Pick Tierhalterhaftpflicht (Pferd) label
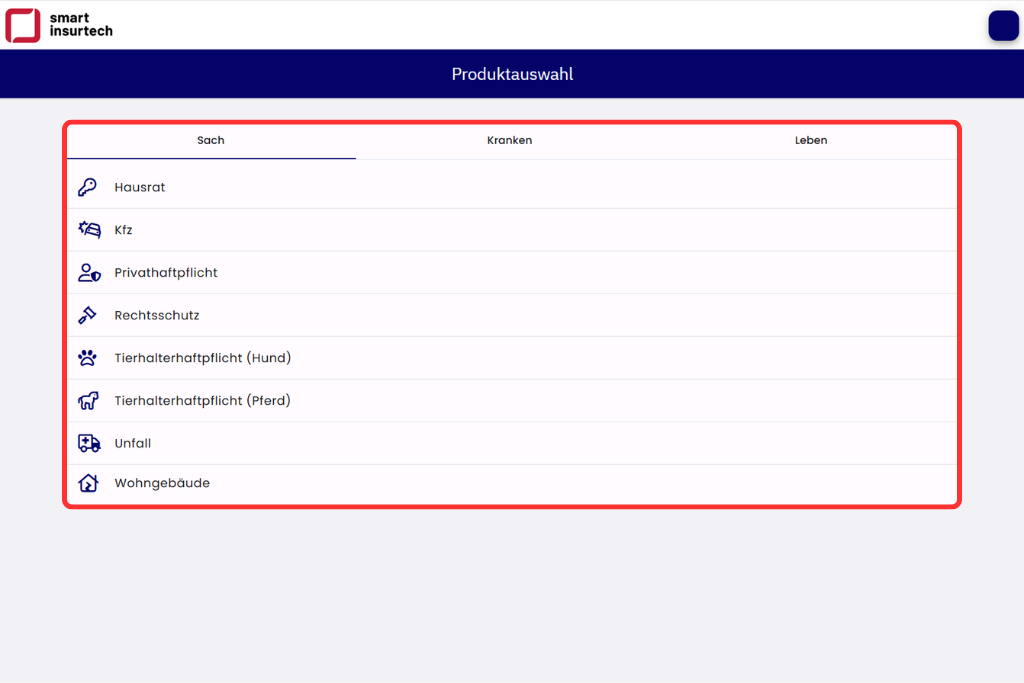 [203, 401]
